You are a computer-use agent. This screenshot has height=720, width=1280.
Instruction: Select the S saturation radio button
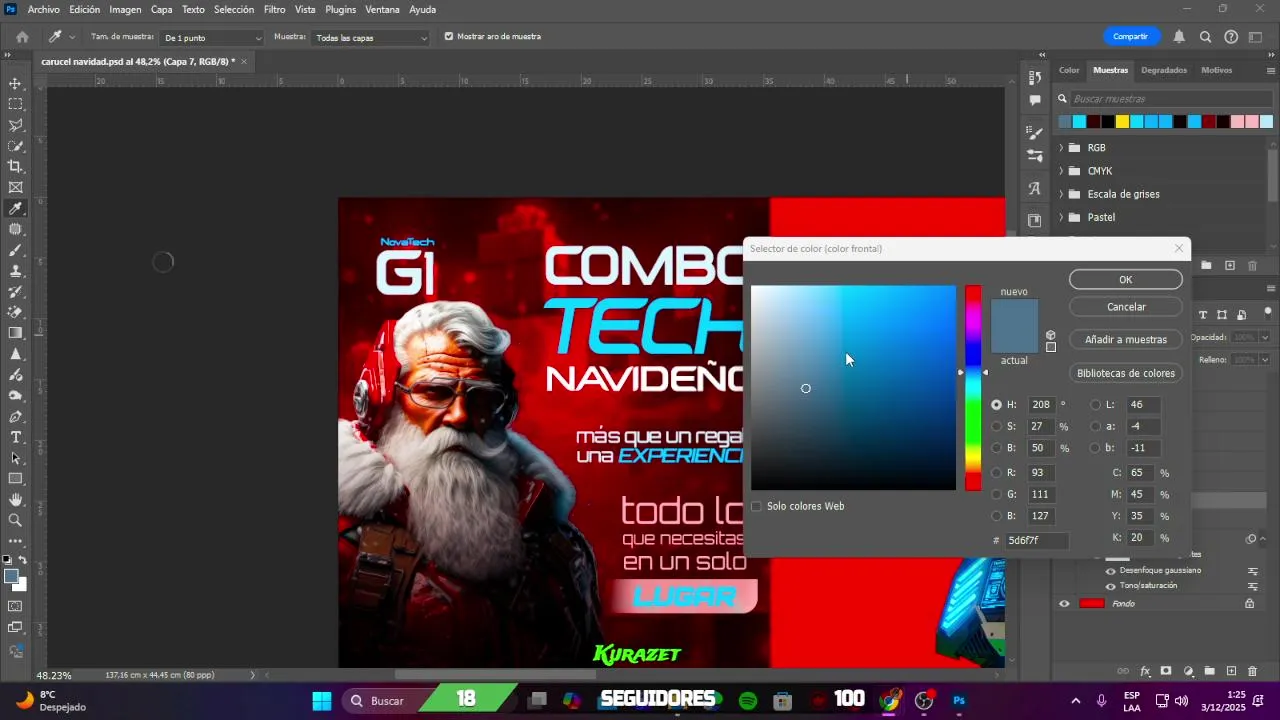996,427
